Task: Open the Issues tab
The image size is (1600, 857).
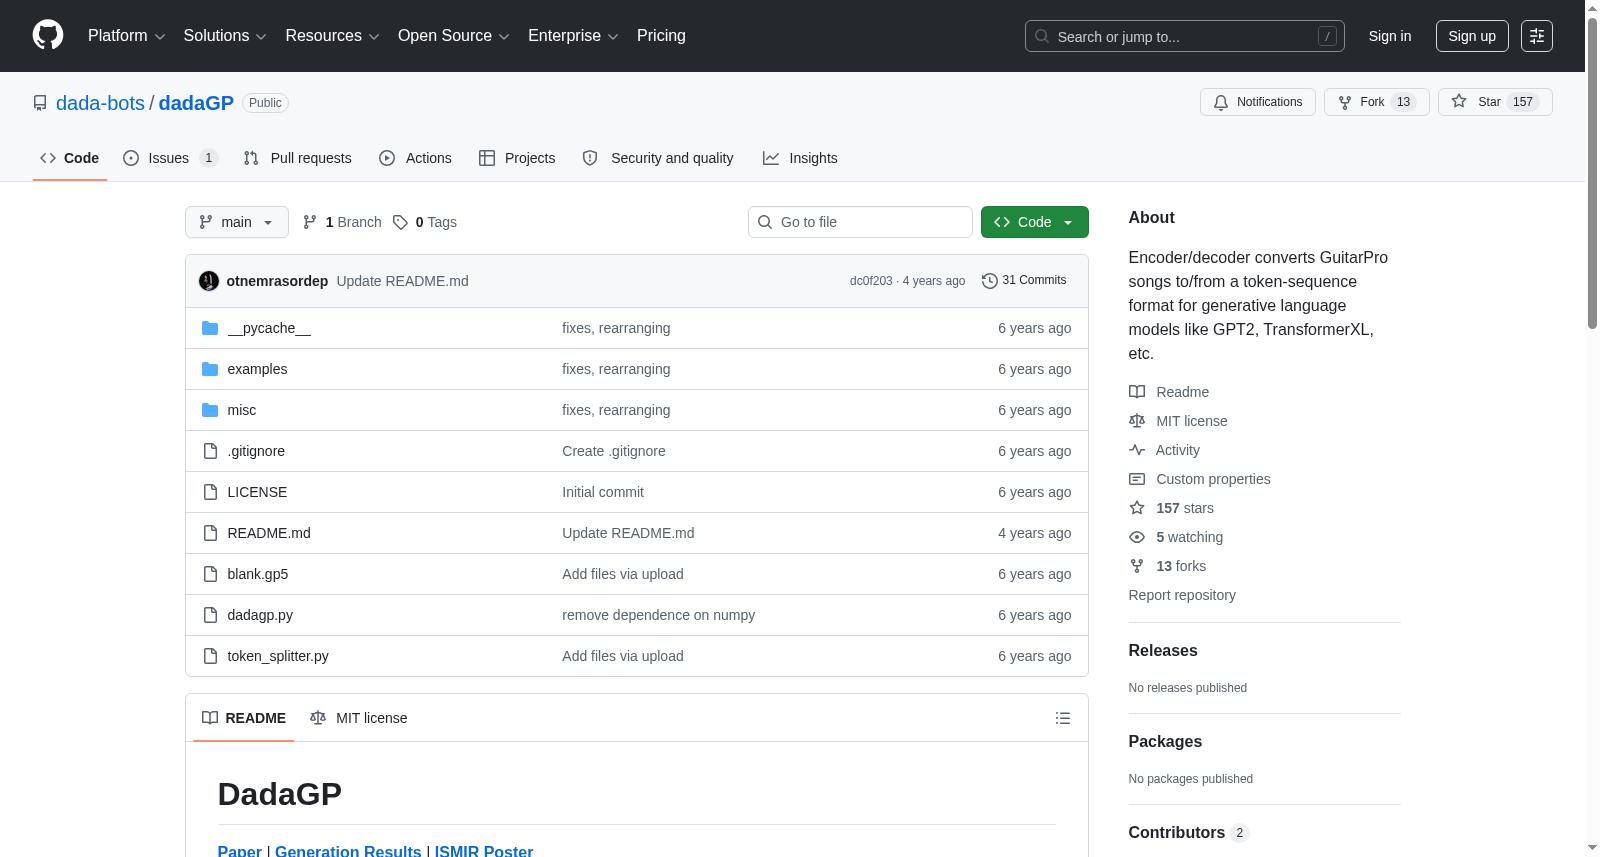Action: (170, 158)
